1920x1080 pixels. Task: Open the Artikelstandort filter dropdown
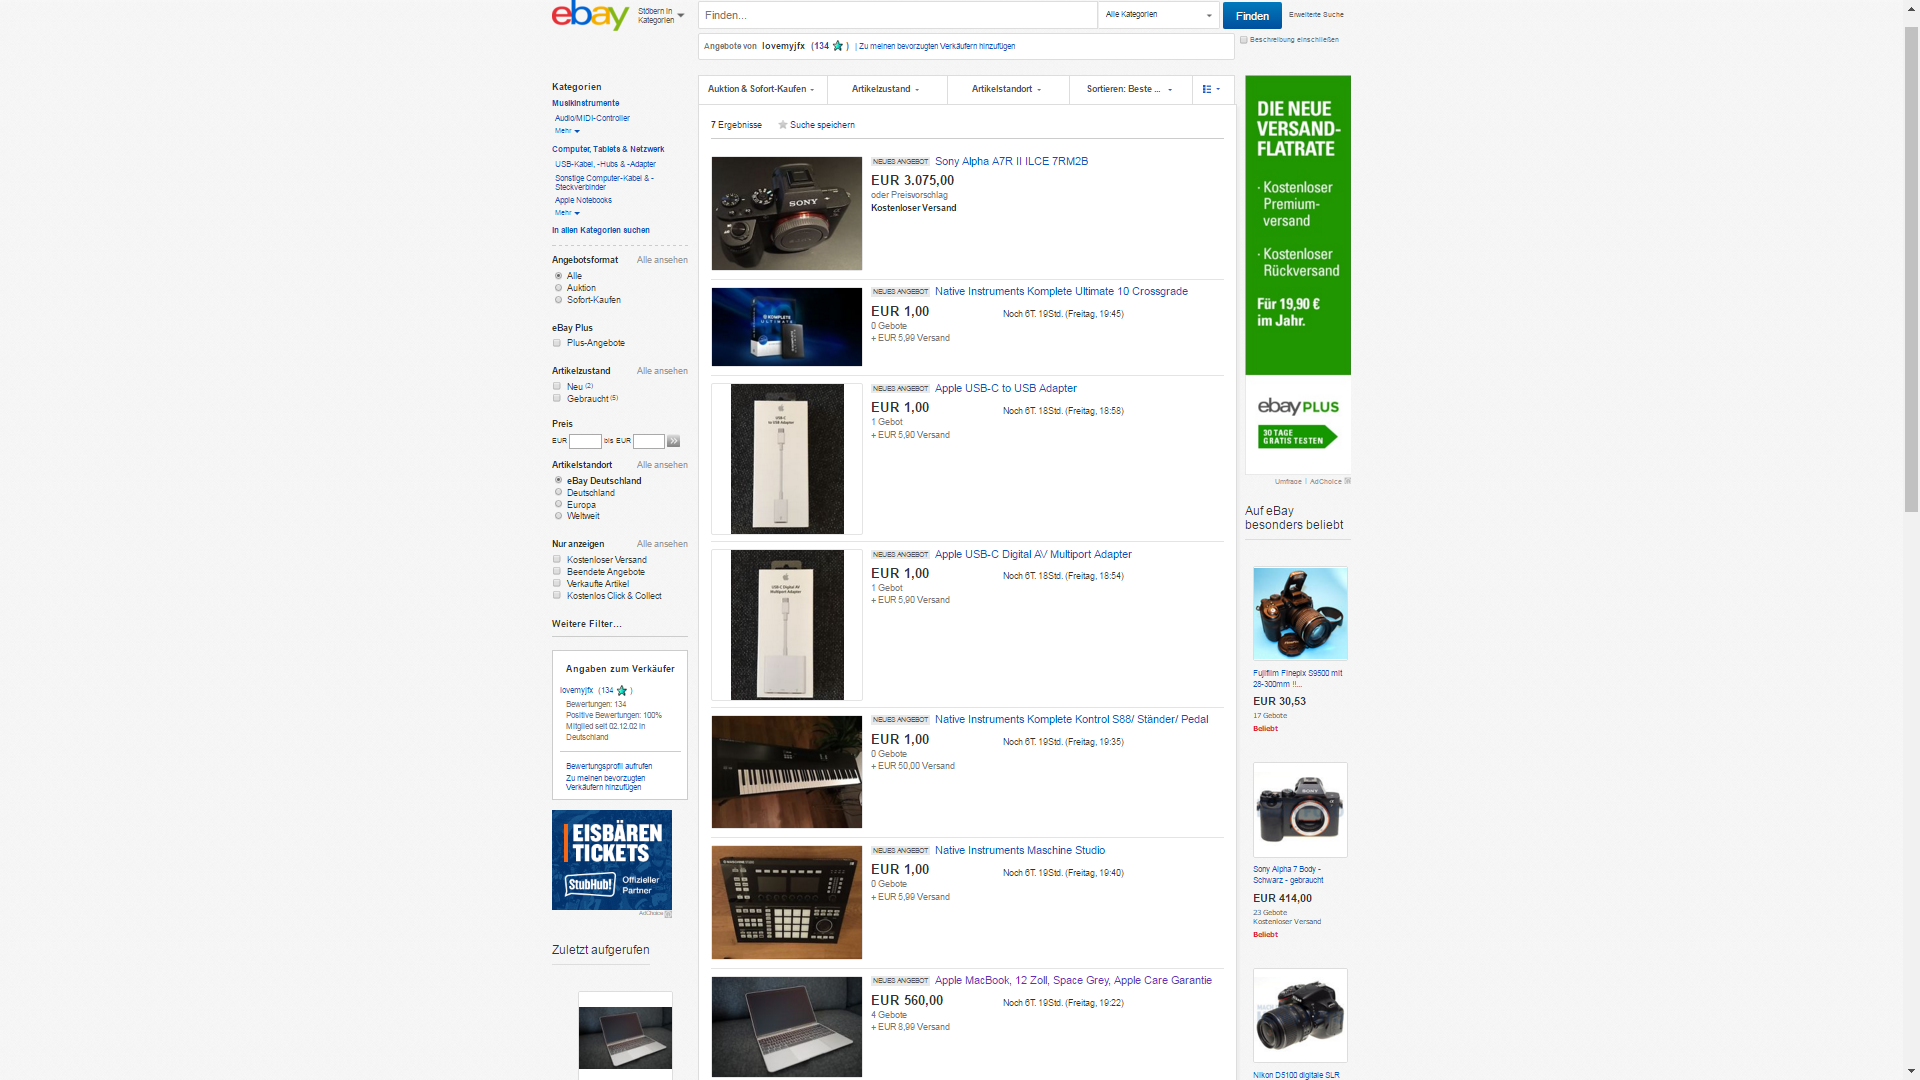point(1007,89)
